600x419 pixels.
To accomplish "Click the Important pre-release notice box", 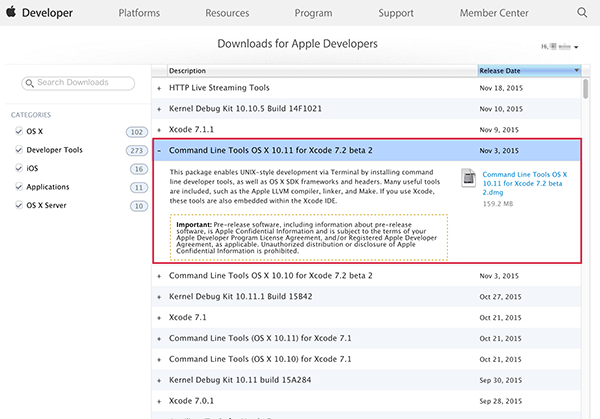I will (309, 237).
